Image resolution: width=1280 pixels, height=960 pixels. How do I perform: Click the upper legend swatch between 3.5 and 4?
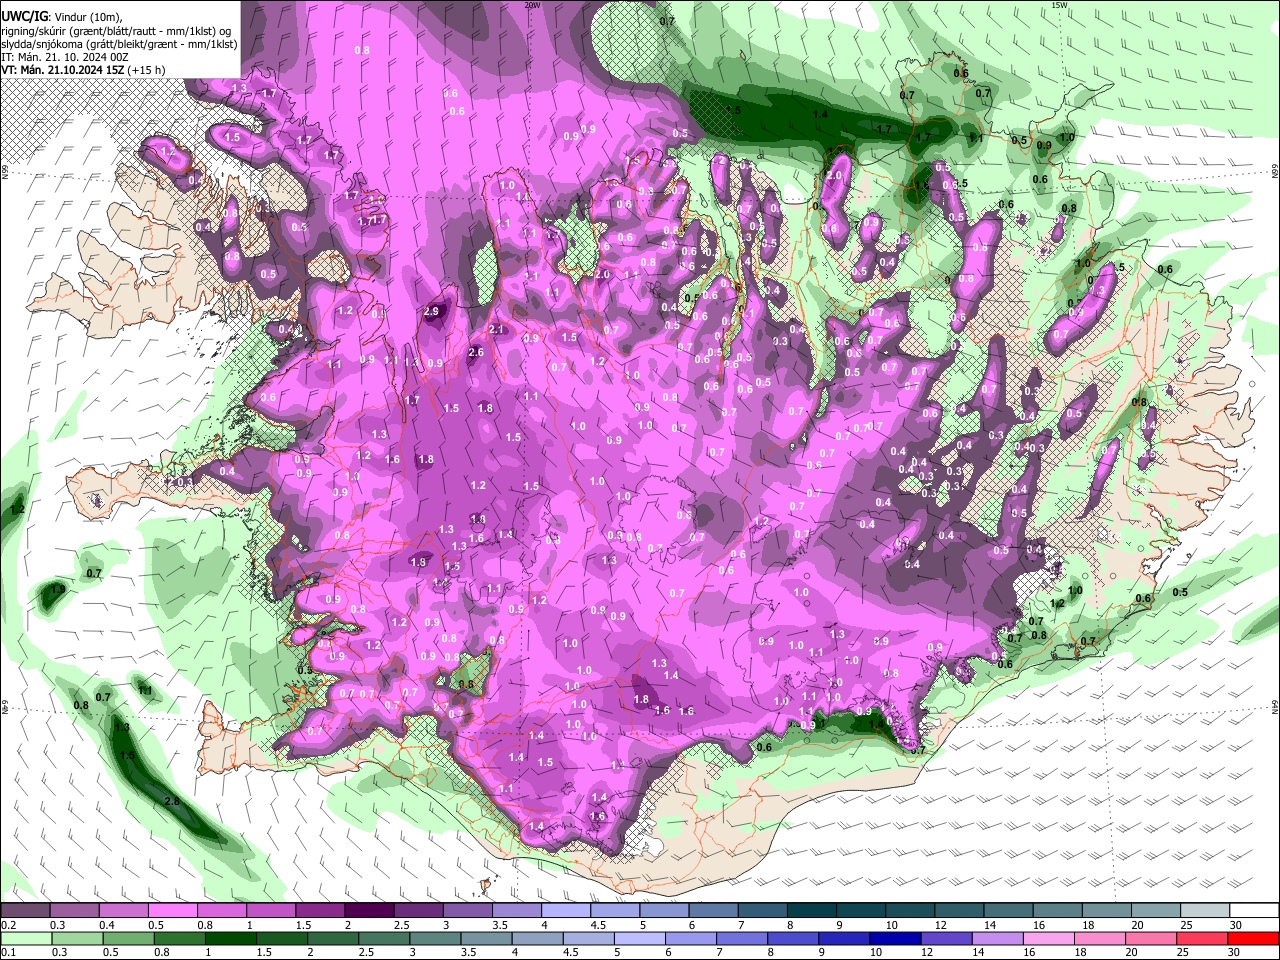(516, 910)
